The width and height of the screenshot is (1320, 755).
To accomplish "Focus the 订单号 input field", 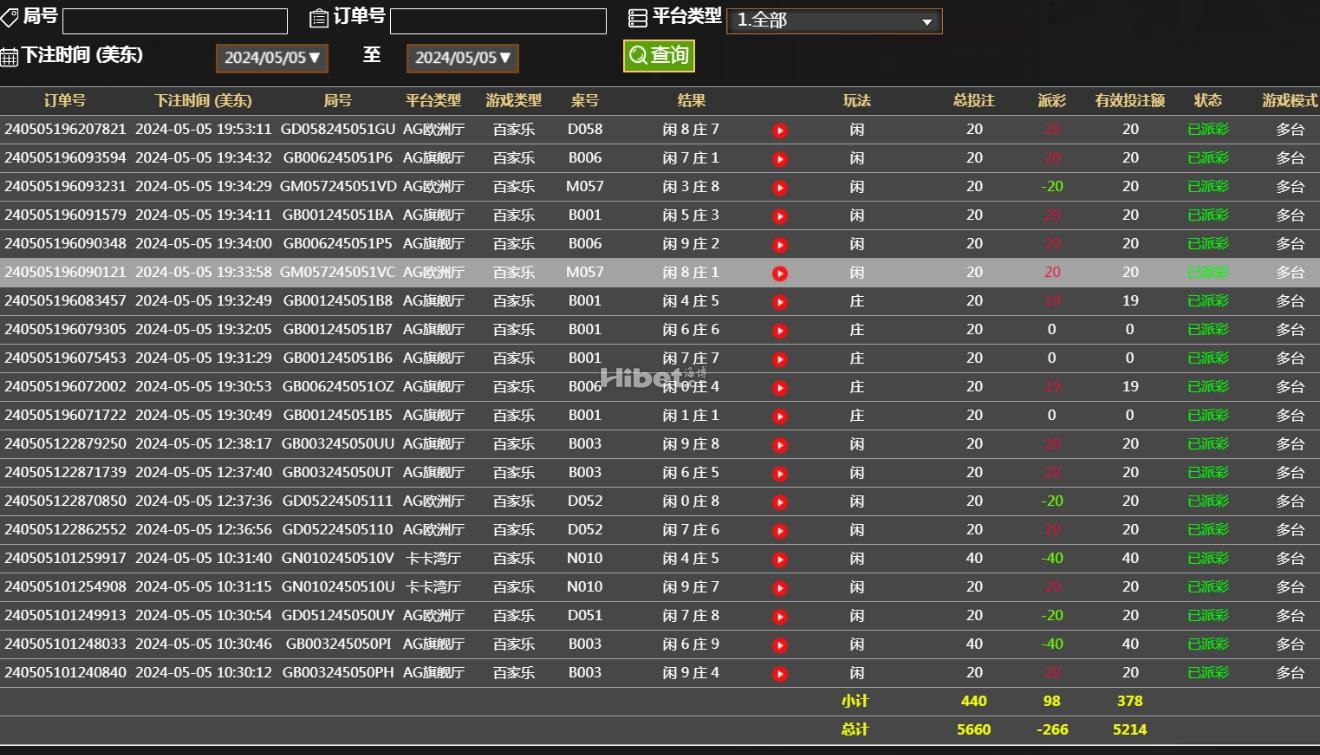I will click(x=498, y=21).
